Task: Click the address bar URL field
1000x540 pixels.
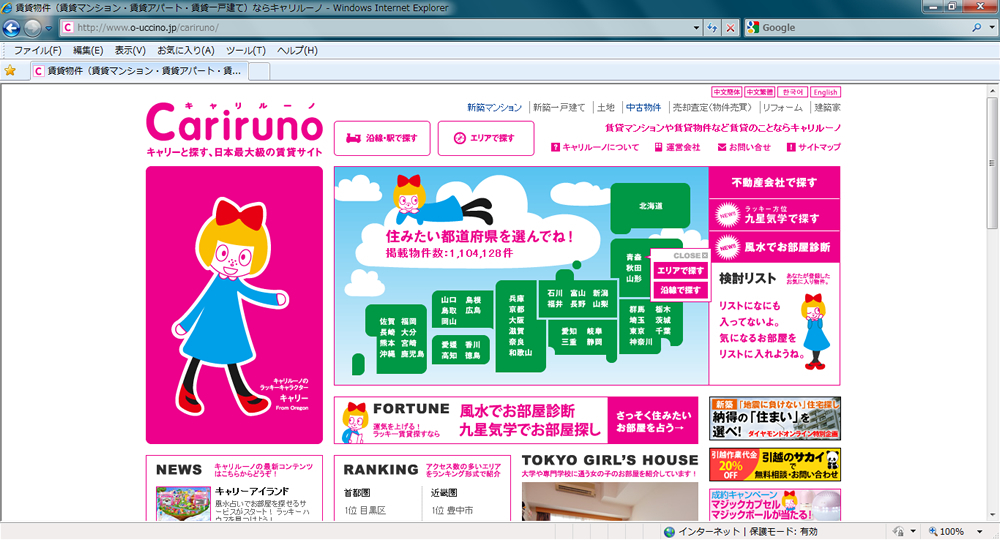Action: [376, 27]
